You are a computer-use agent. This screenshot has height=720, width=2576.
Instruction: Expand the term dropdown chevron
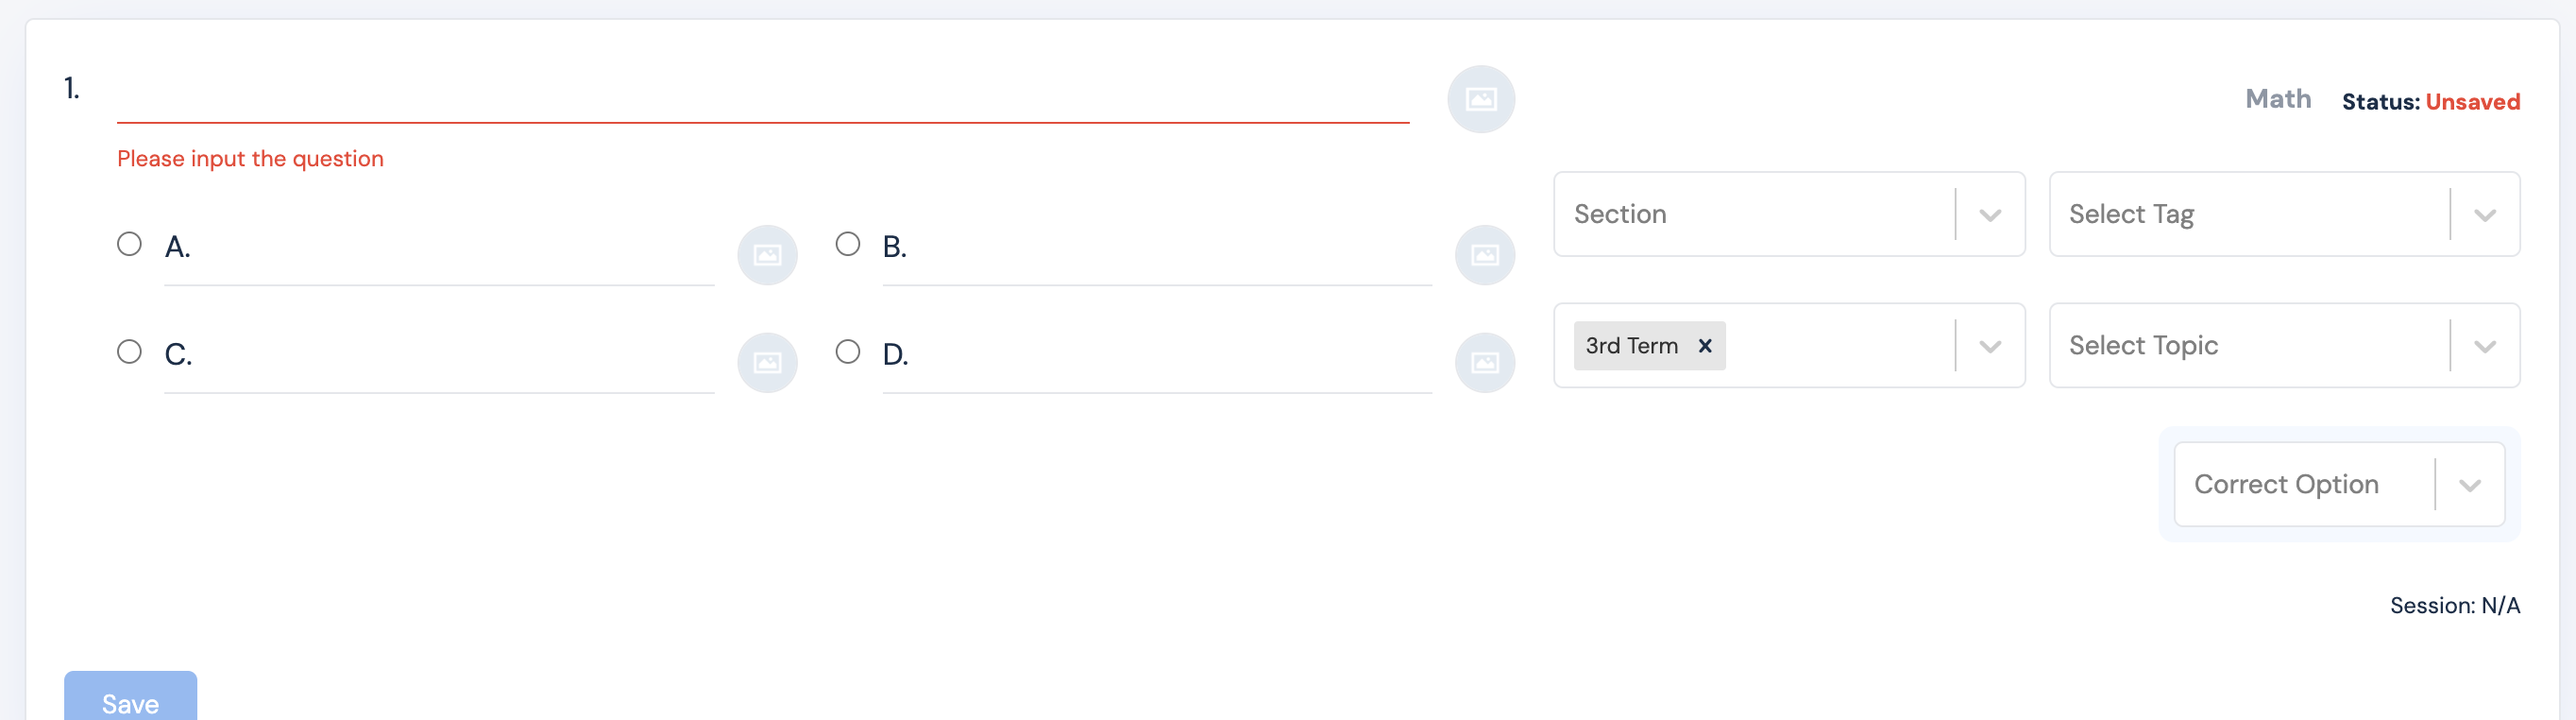(x=1990, y=346)
